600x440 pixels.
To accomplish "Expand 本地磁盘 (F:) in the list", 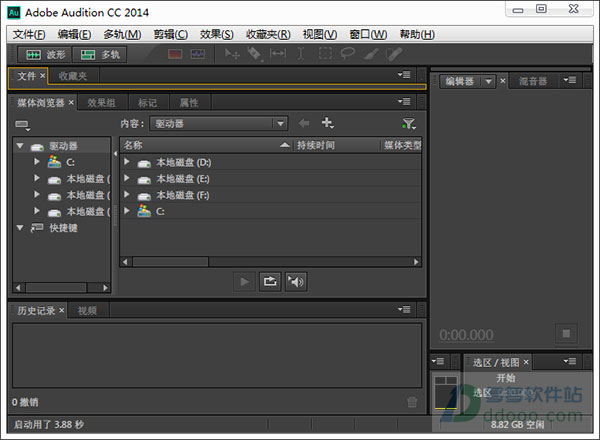I will [x=127, y=194].
